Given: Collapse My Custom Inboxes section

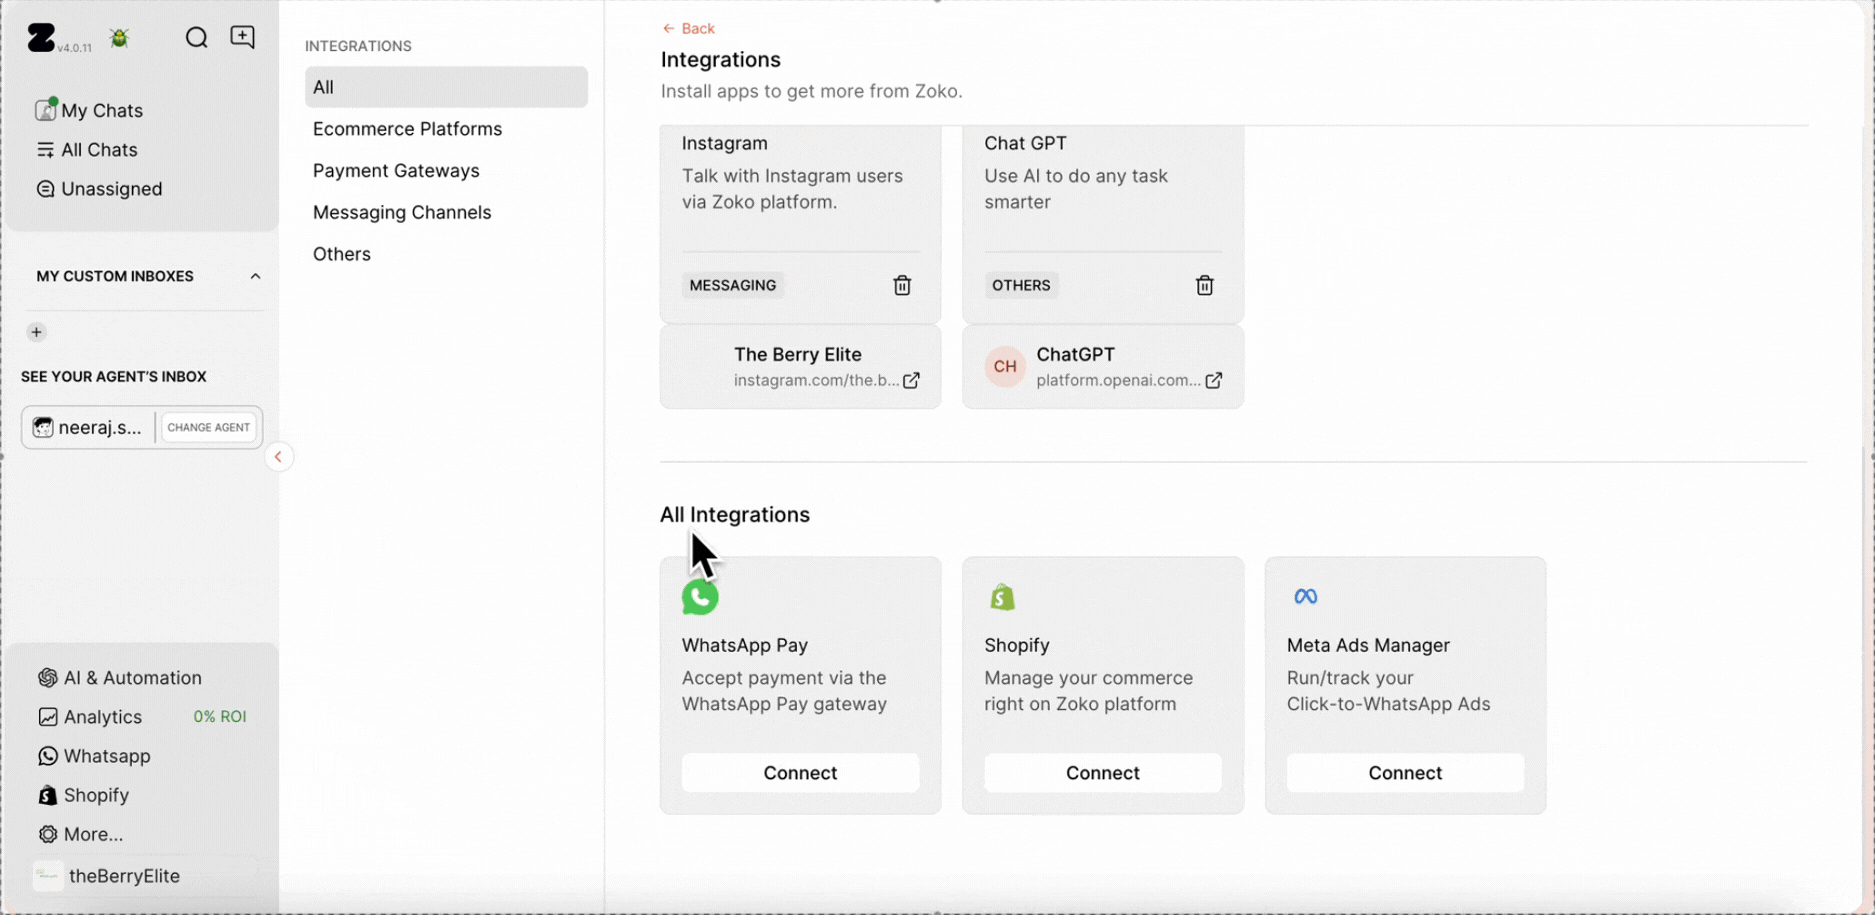Looking at the screenshot, I should (x=256, y=277).
